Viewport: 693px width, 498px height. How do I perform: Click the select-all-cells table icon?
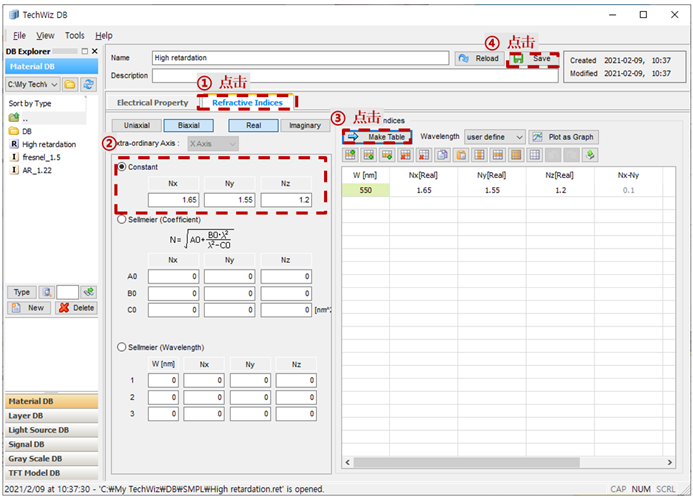516,155
